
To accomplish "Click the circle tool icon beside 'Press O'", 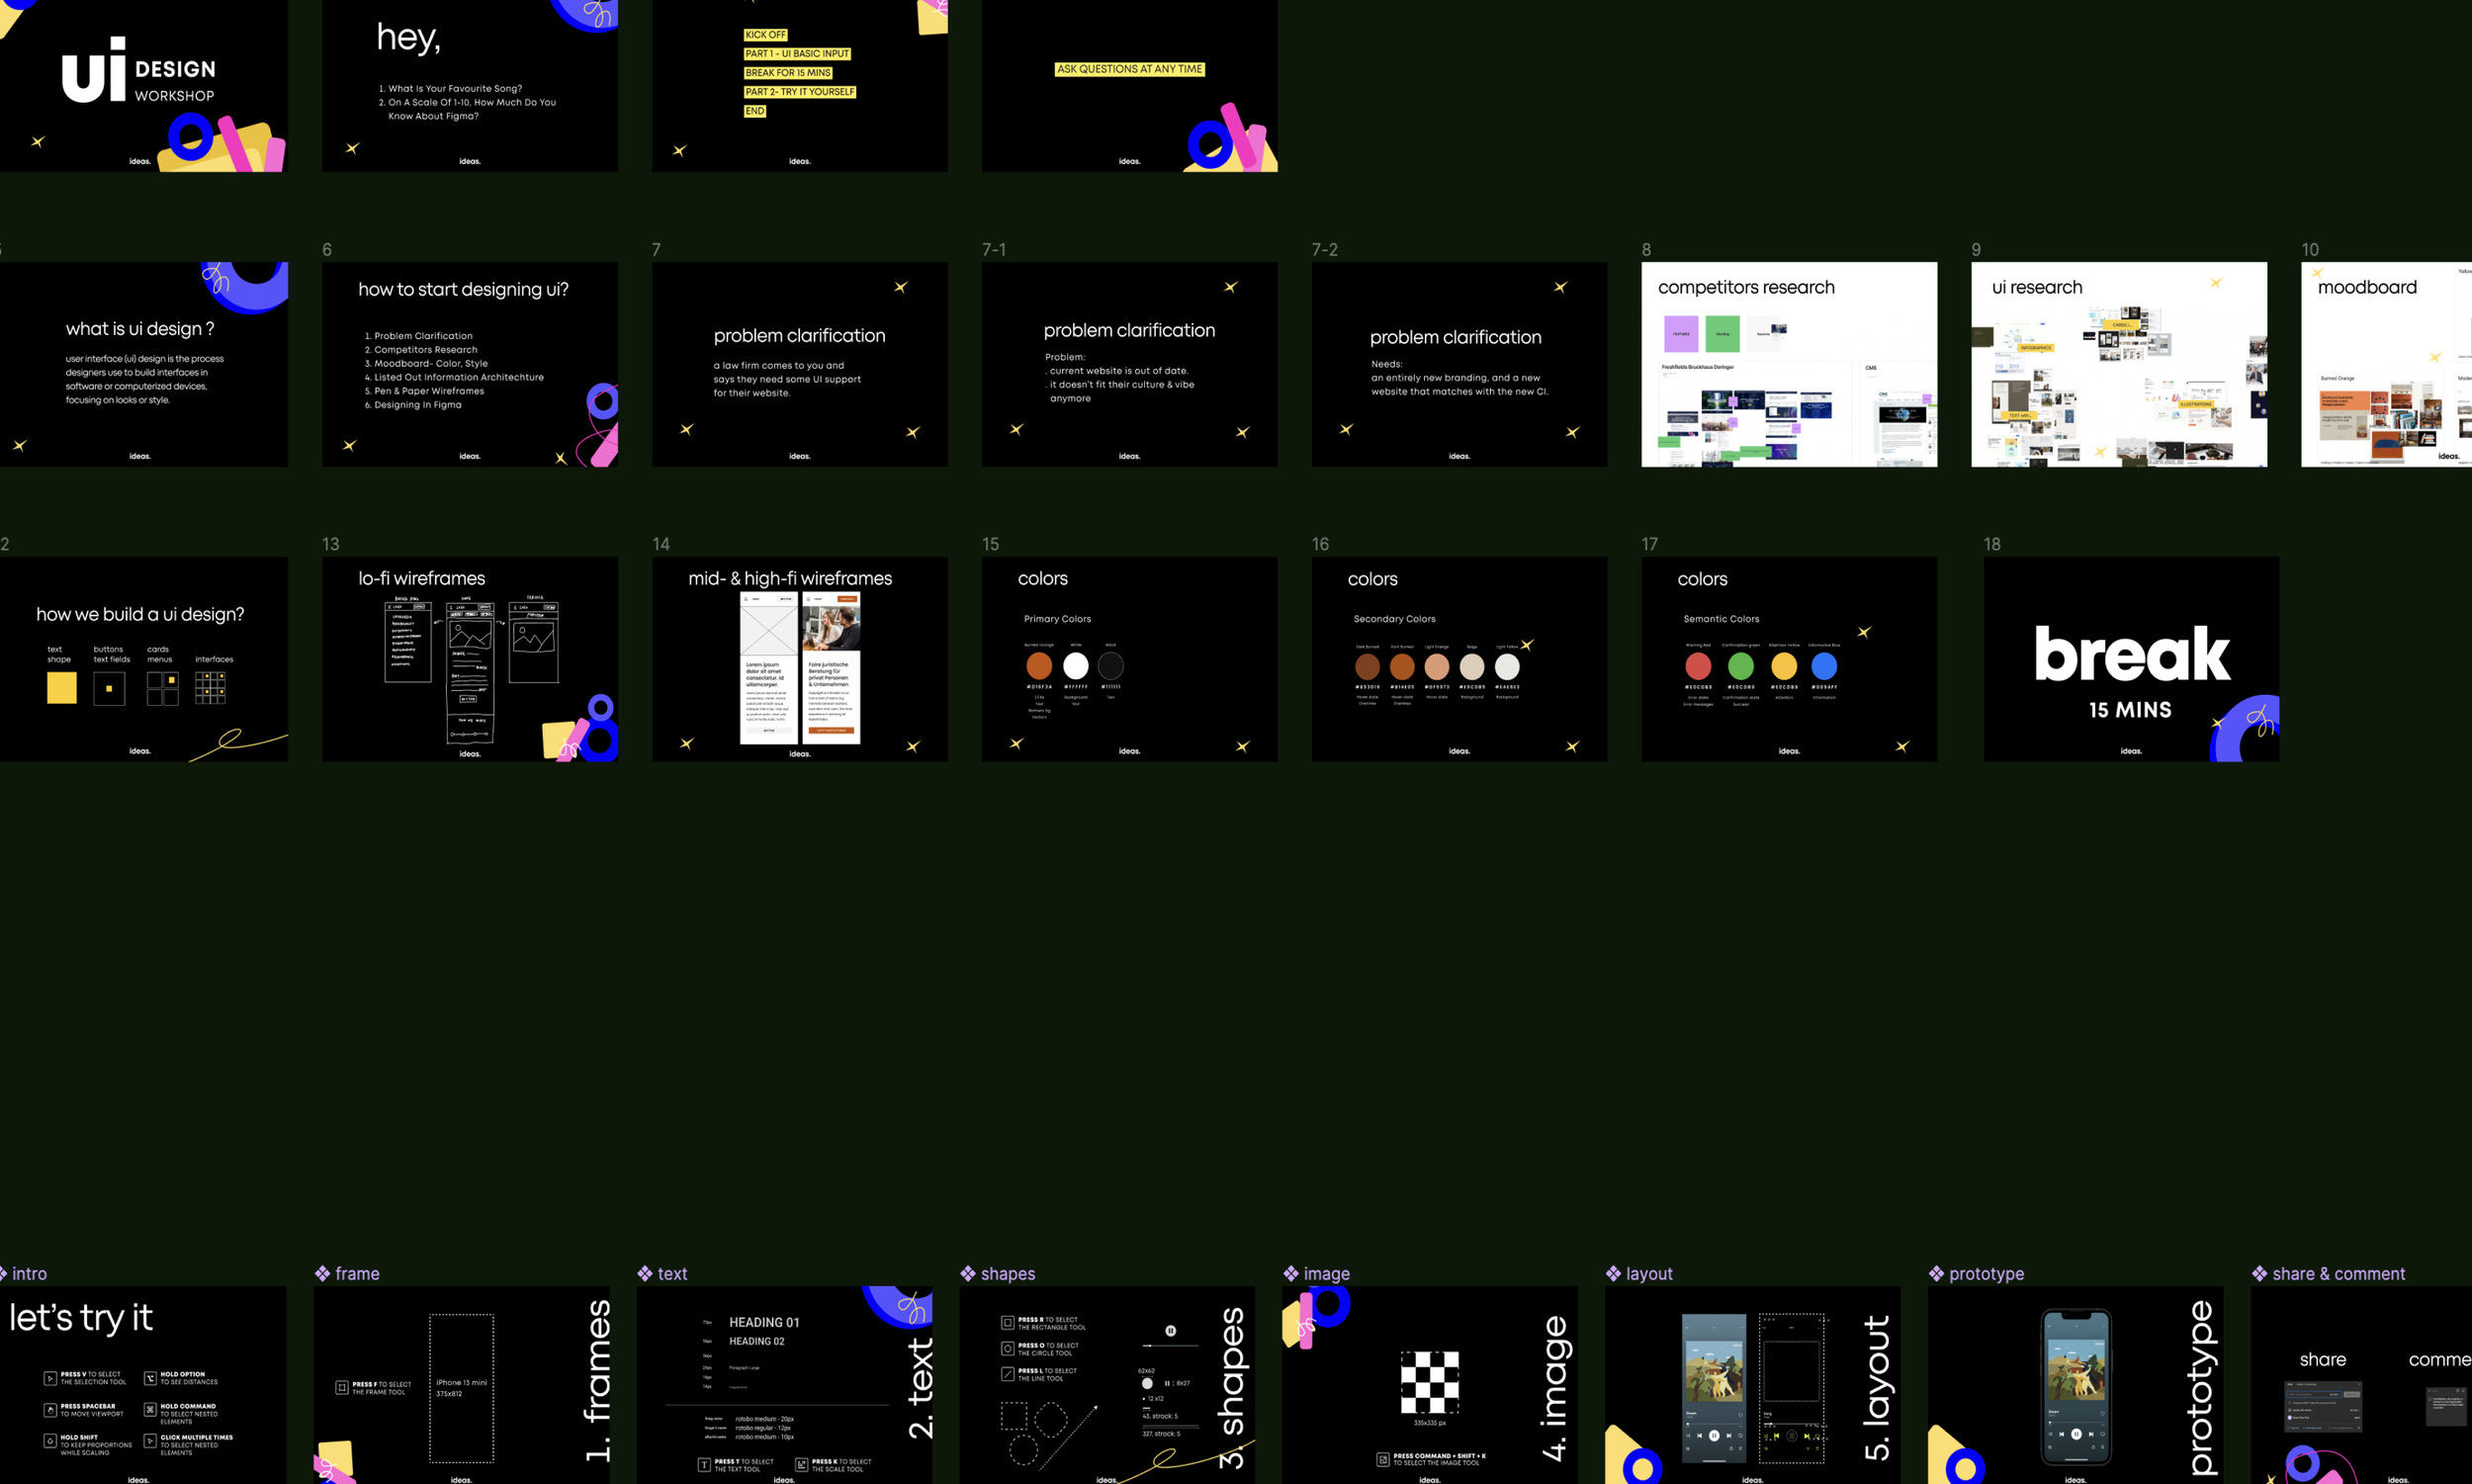I will coord(1007,1349).
